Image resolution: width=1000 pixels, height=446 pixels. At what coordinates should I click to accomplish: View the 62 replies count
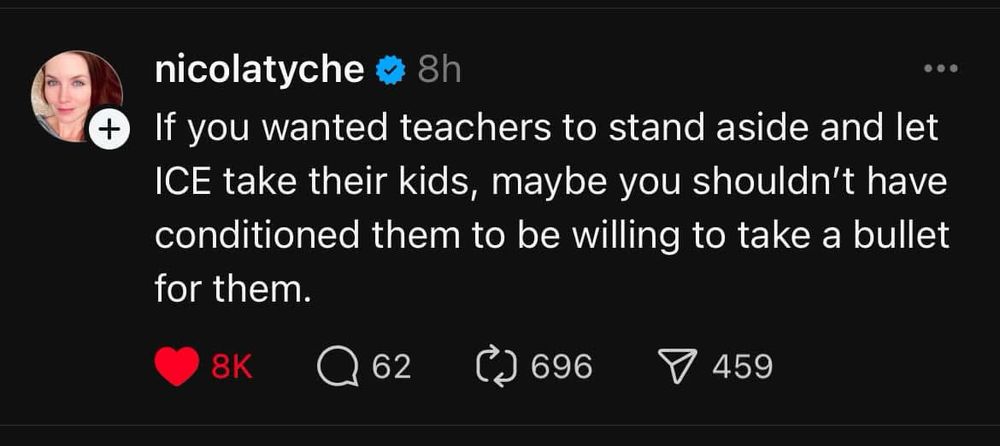(x=391, y=367)
